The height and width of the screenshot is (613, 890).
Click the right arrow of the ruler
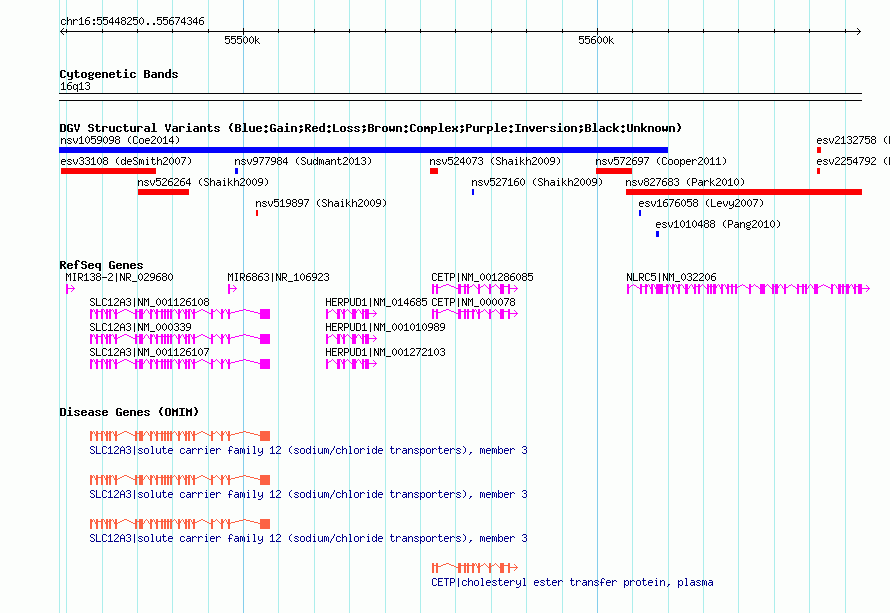858,32
